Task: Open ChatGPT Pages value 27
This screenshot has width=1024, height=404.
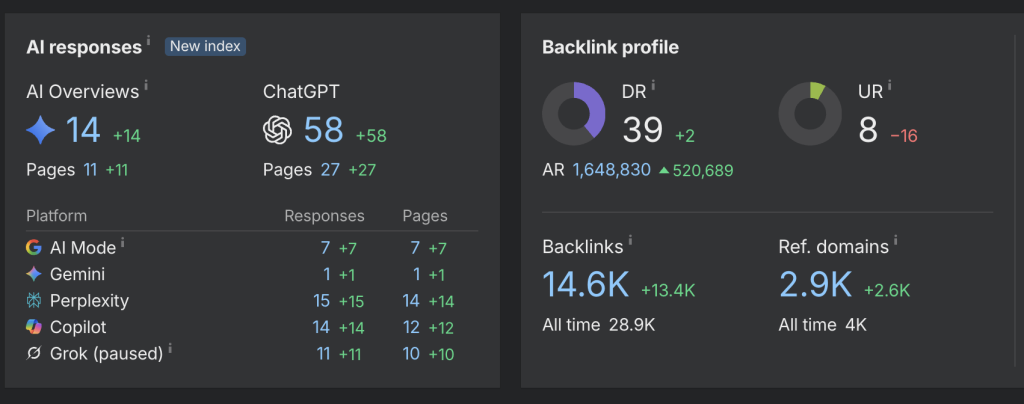Action: click(330, 170)
